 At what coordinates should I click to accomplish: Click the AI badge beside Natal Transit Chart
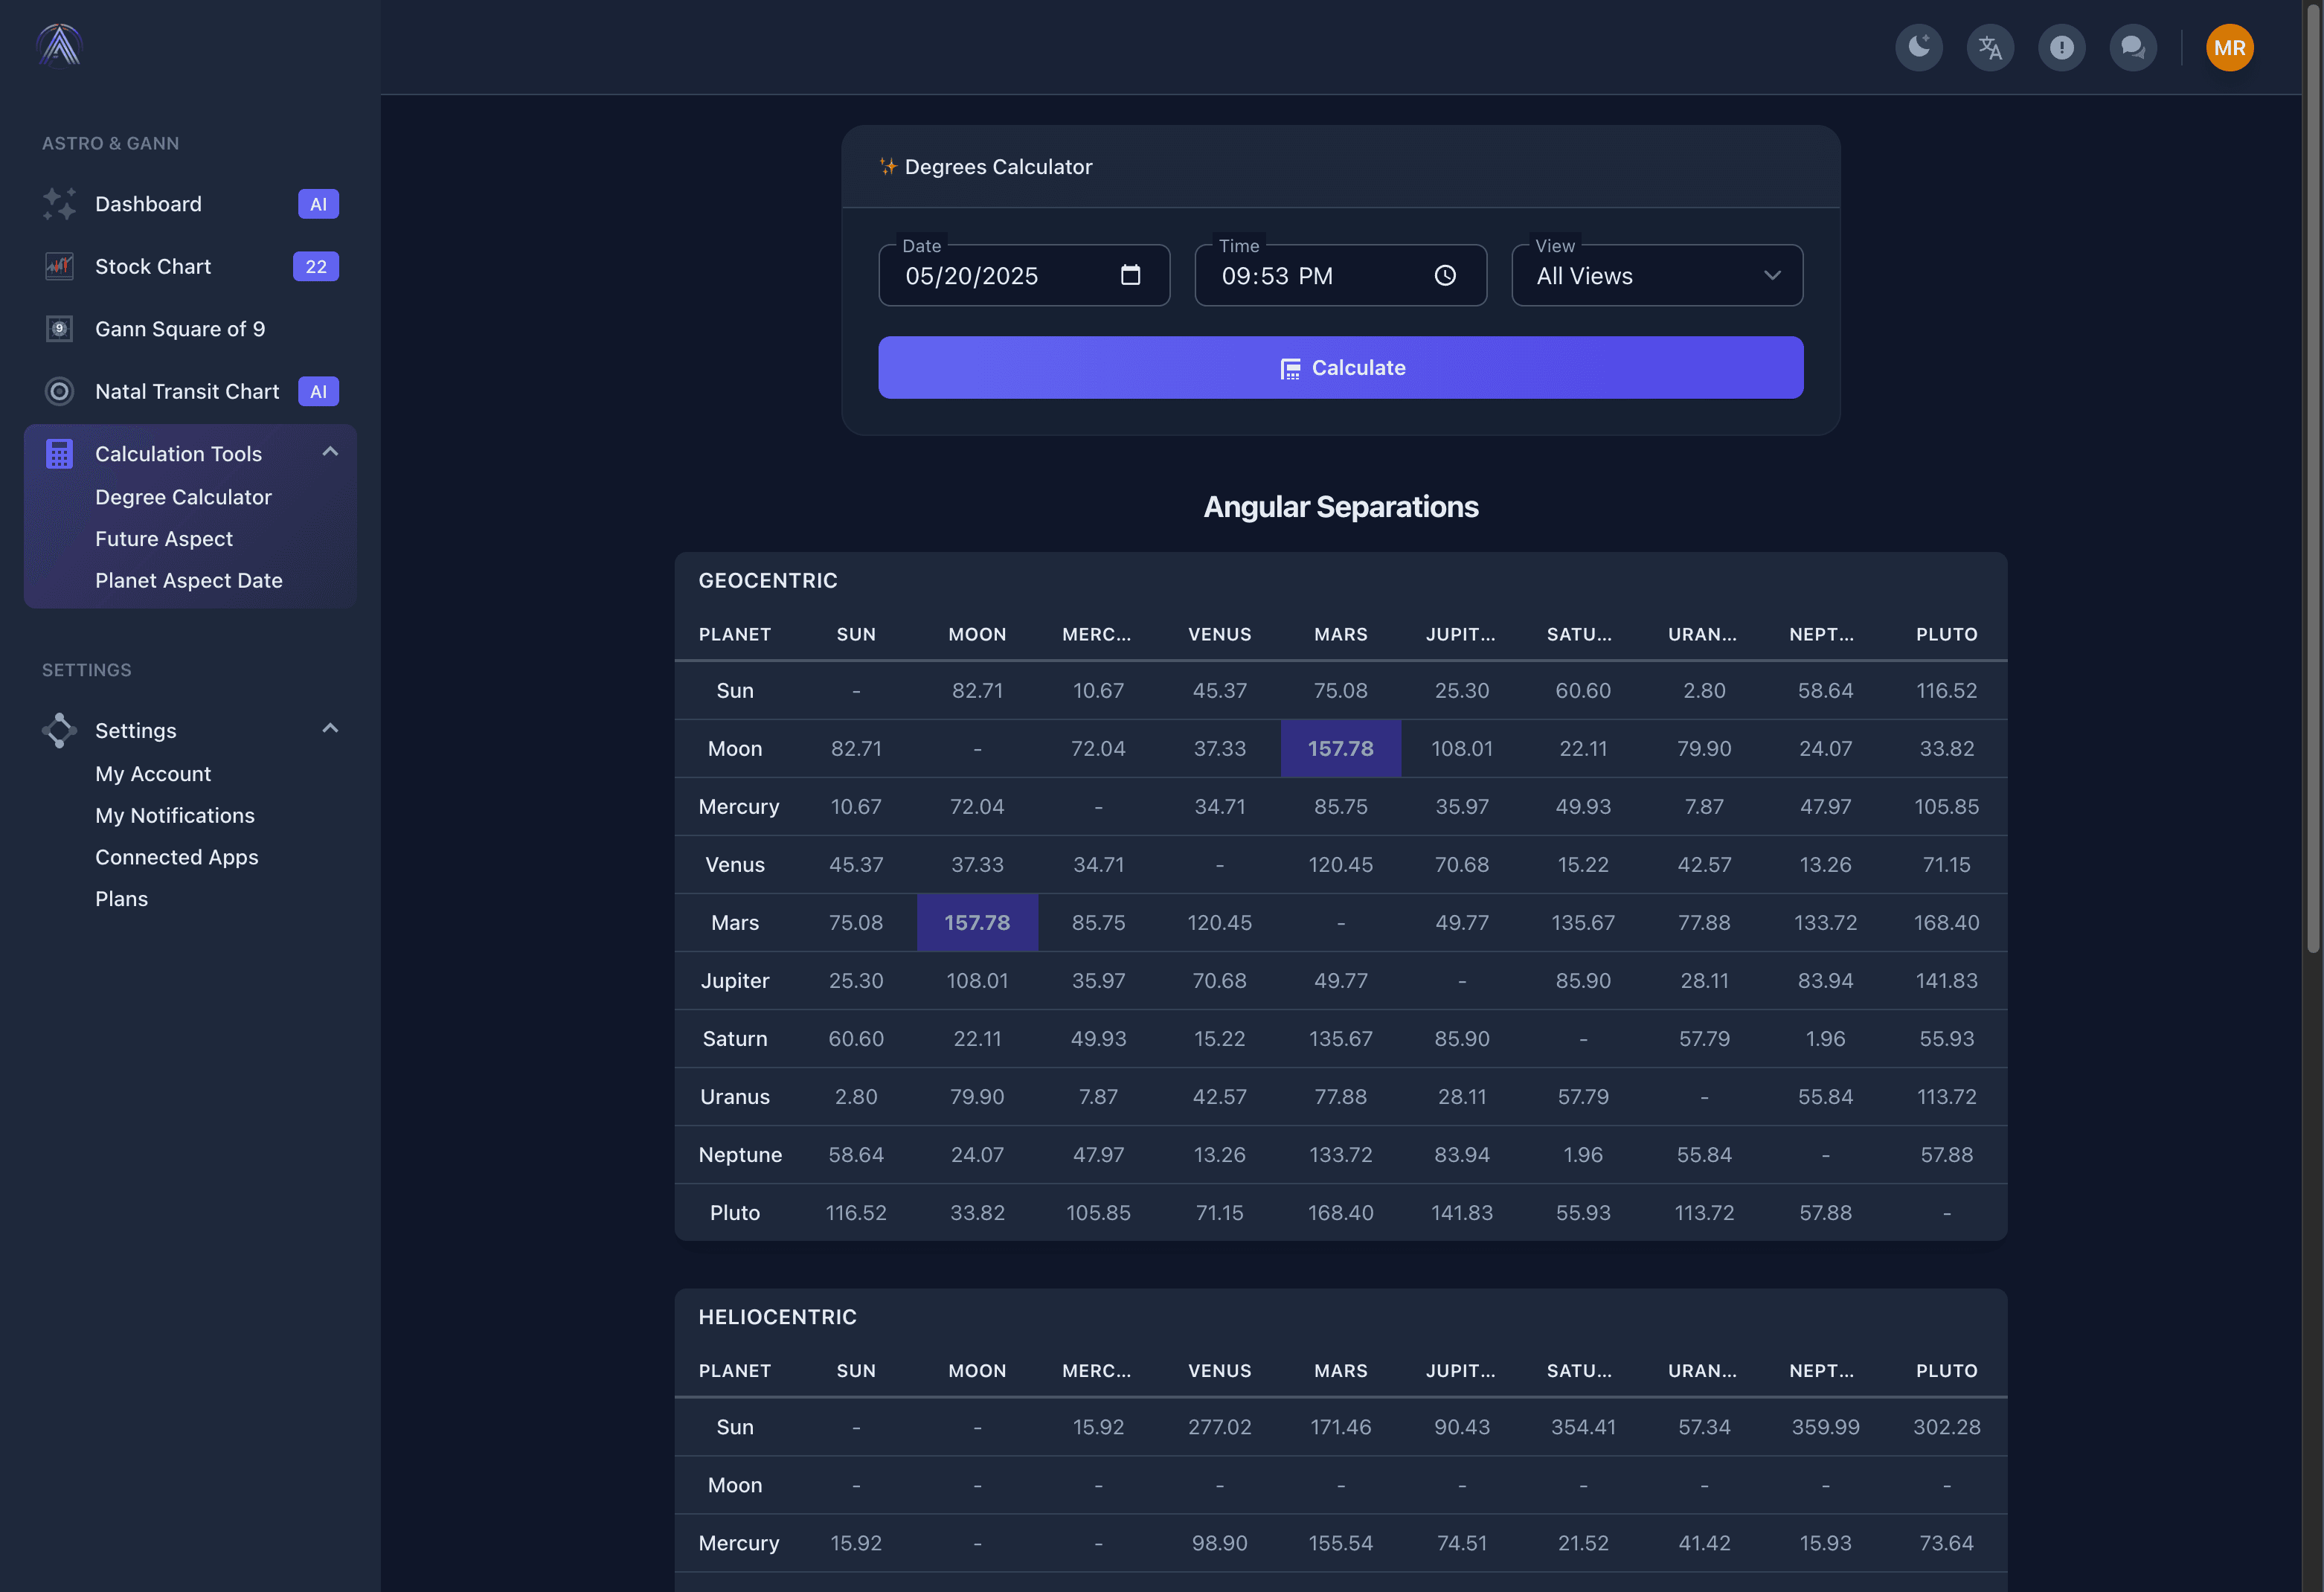point(318,391)
